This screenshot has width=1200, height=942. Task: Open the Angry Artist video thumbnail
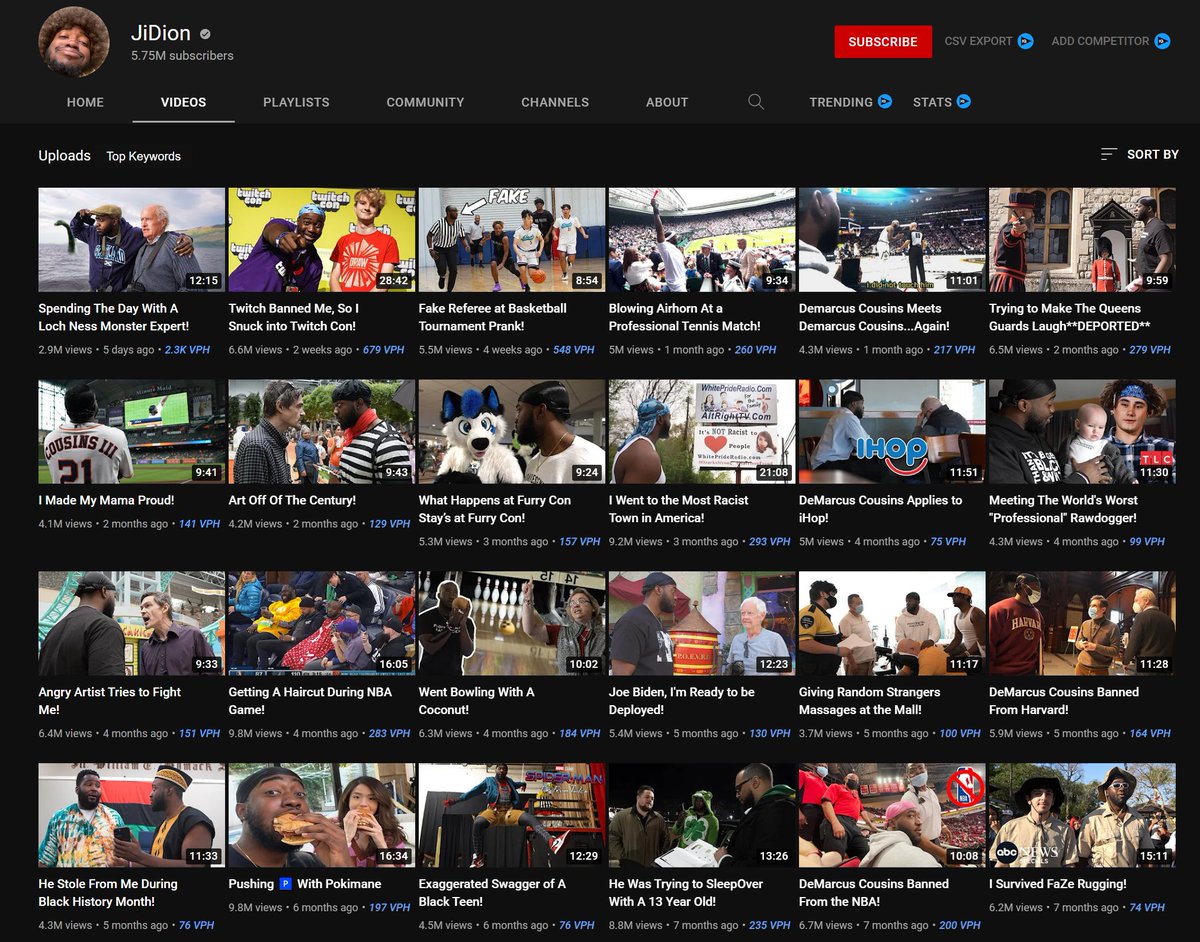point(132,624)
